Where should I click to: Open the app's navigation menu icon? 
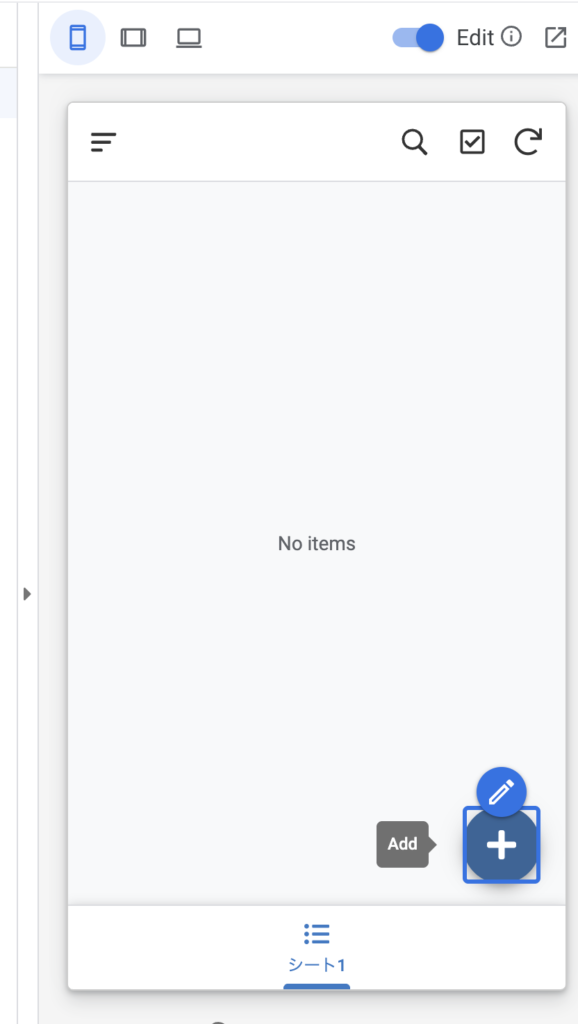click(x=103, y=142)
